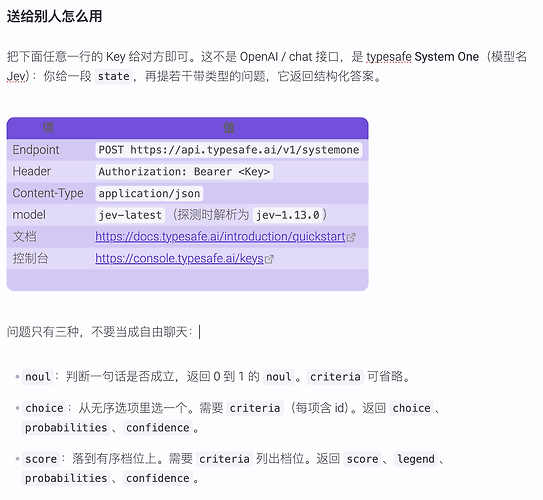The height and width of the screenshot is (500, 543).
Task: Open the console.typesafe.ai/keys link
Action: pyautogui.click(x=179, y=259)
